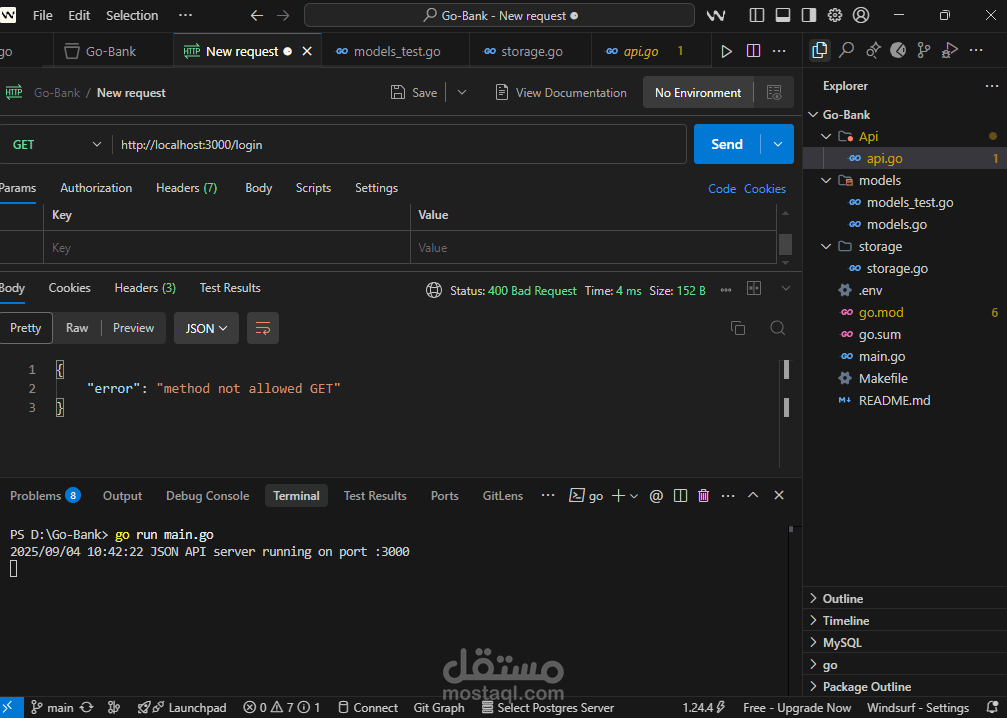Open the Source Control branch icon

pyautogui.click(x=924, y=50)
